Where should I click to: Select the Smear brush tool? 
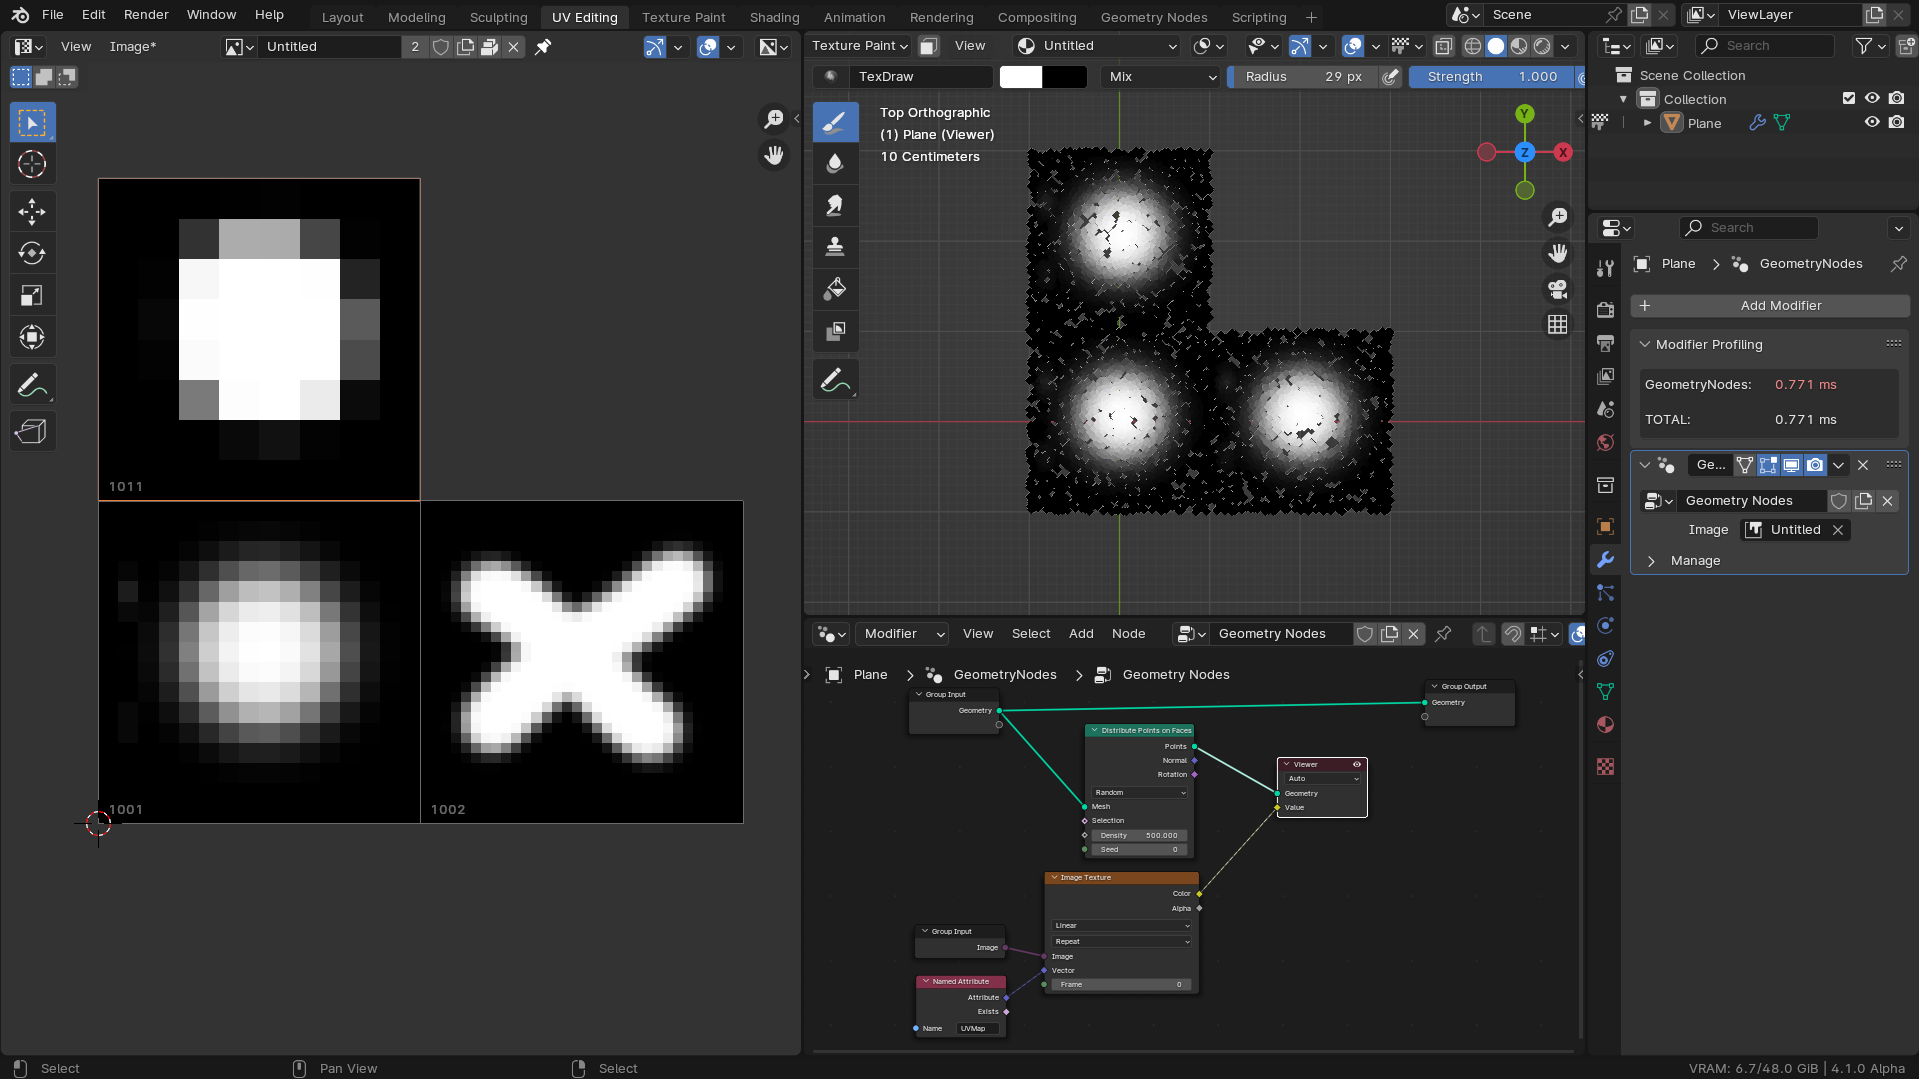(835, 206)
